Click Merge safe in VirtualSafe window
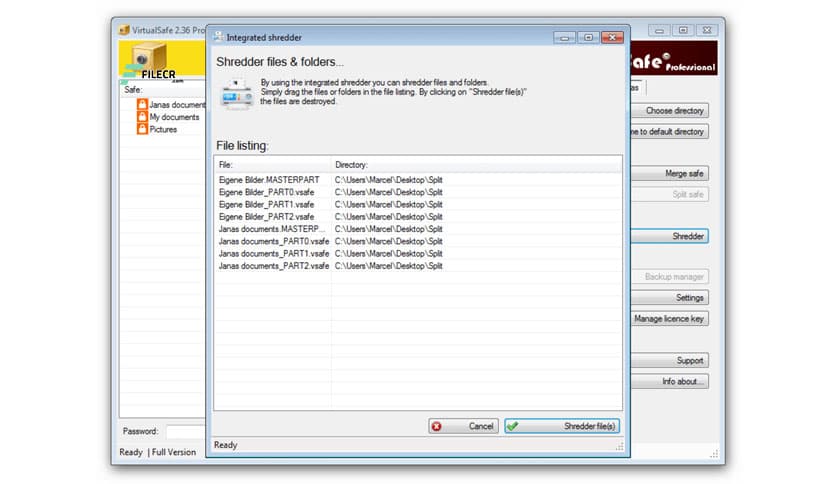836x484 pixels. click(670, 174)
